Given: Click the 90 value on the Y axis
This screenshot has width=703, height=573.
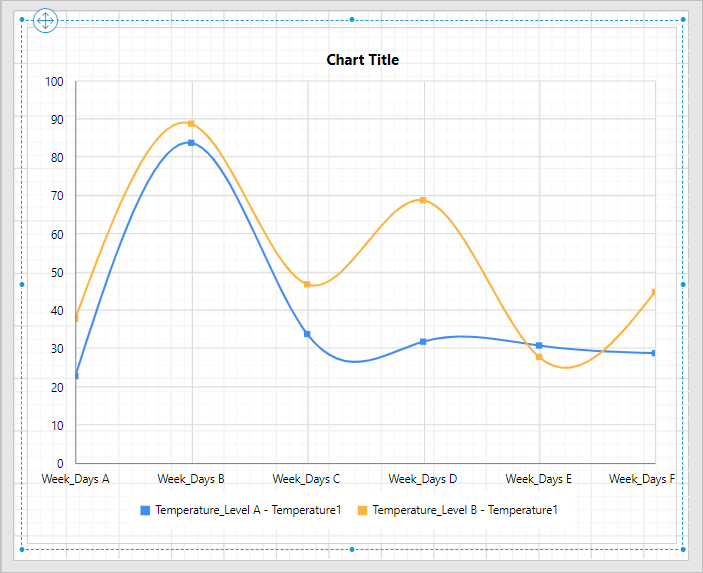Looking at the screenshot, I should coord(57,120).
